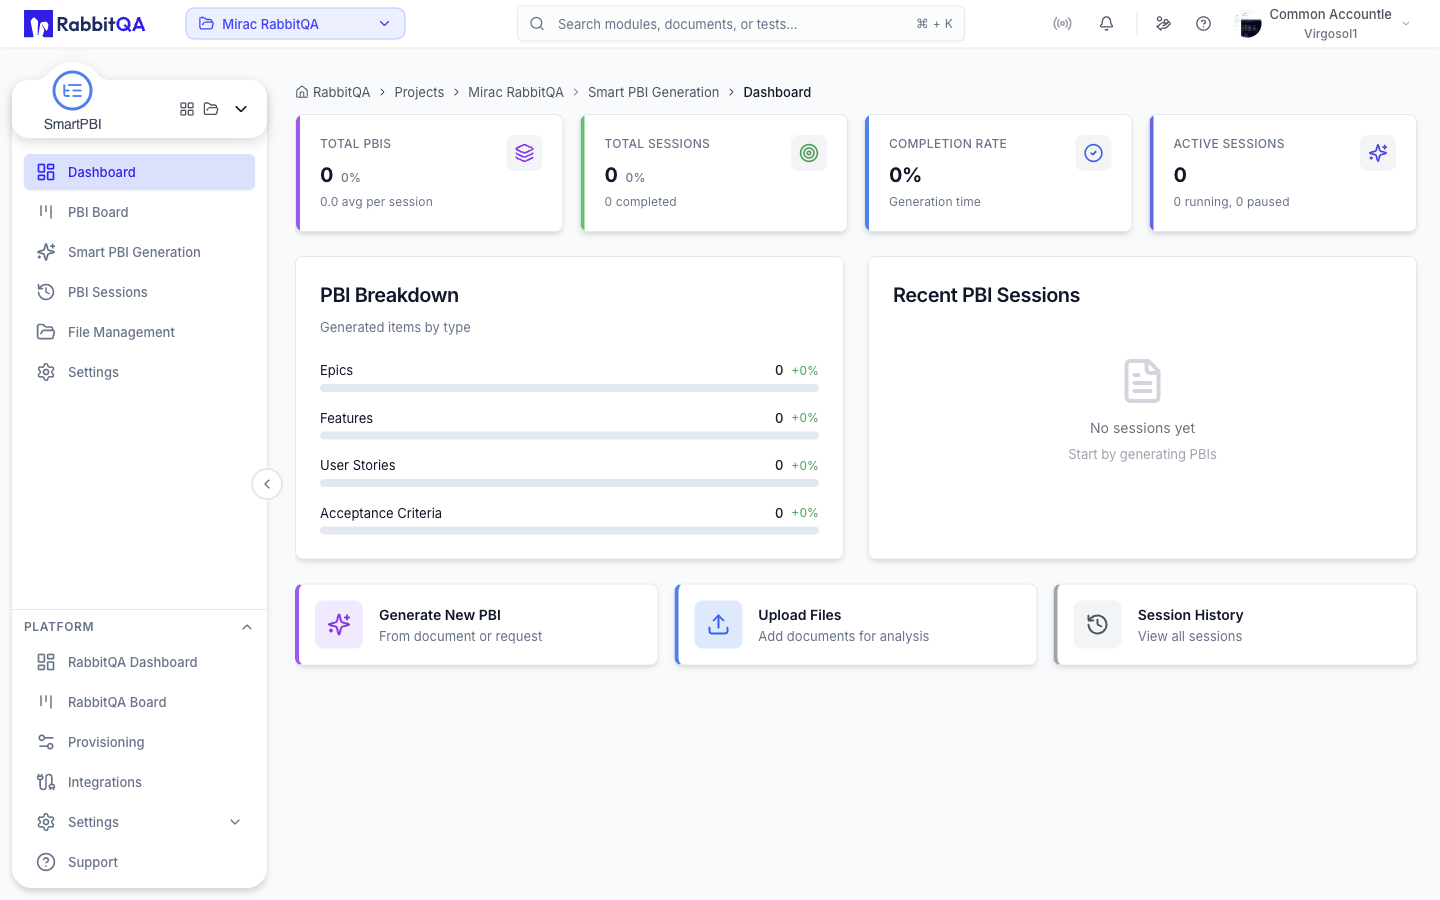The width and height of the screenshot is (1440, 900).
Task: Click the Epics progress bar
Action: (569, 388)
